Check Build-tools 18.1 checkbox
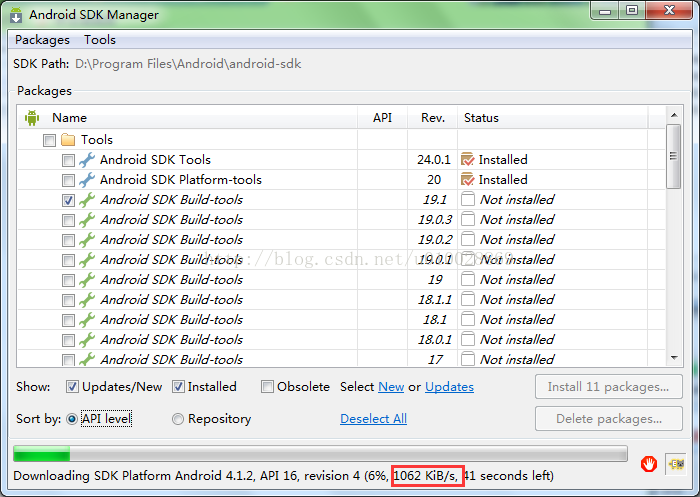Screen dimensions: 700x497 (68, 320)
